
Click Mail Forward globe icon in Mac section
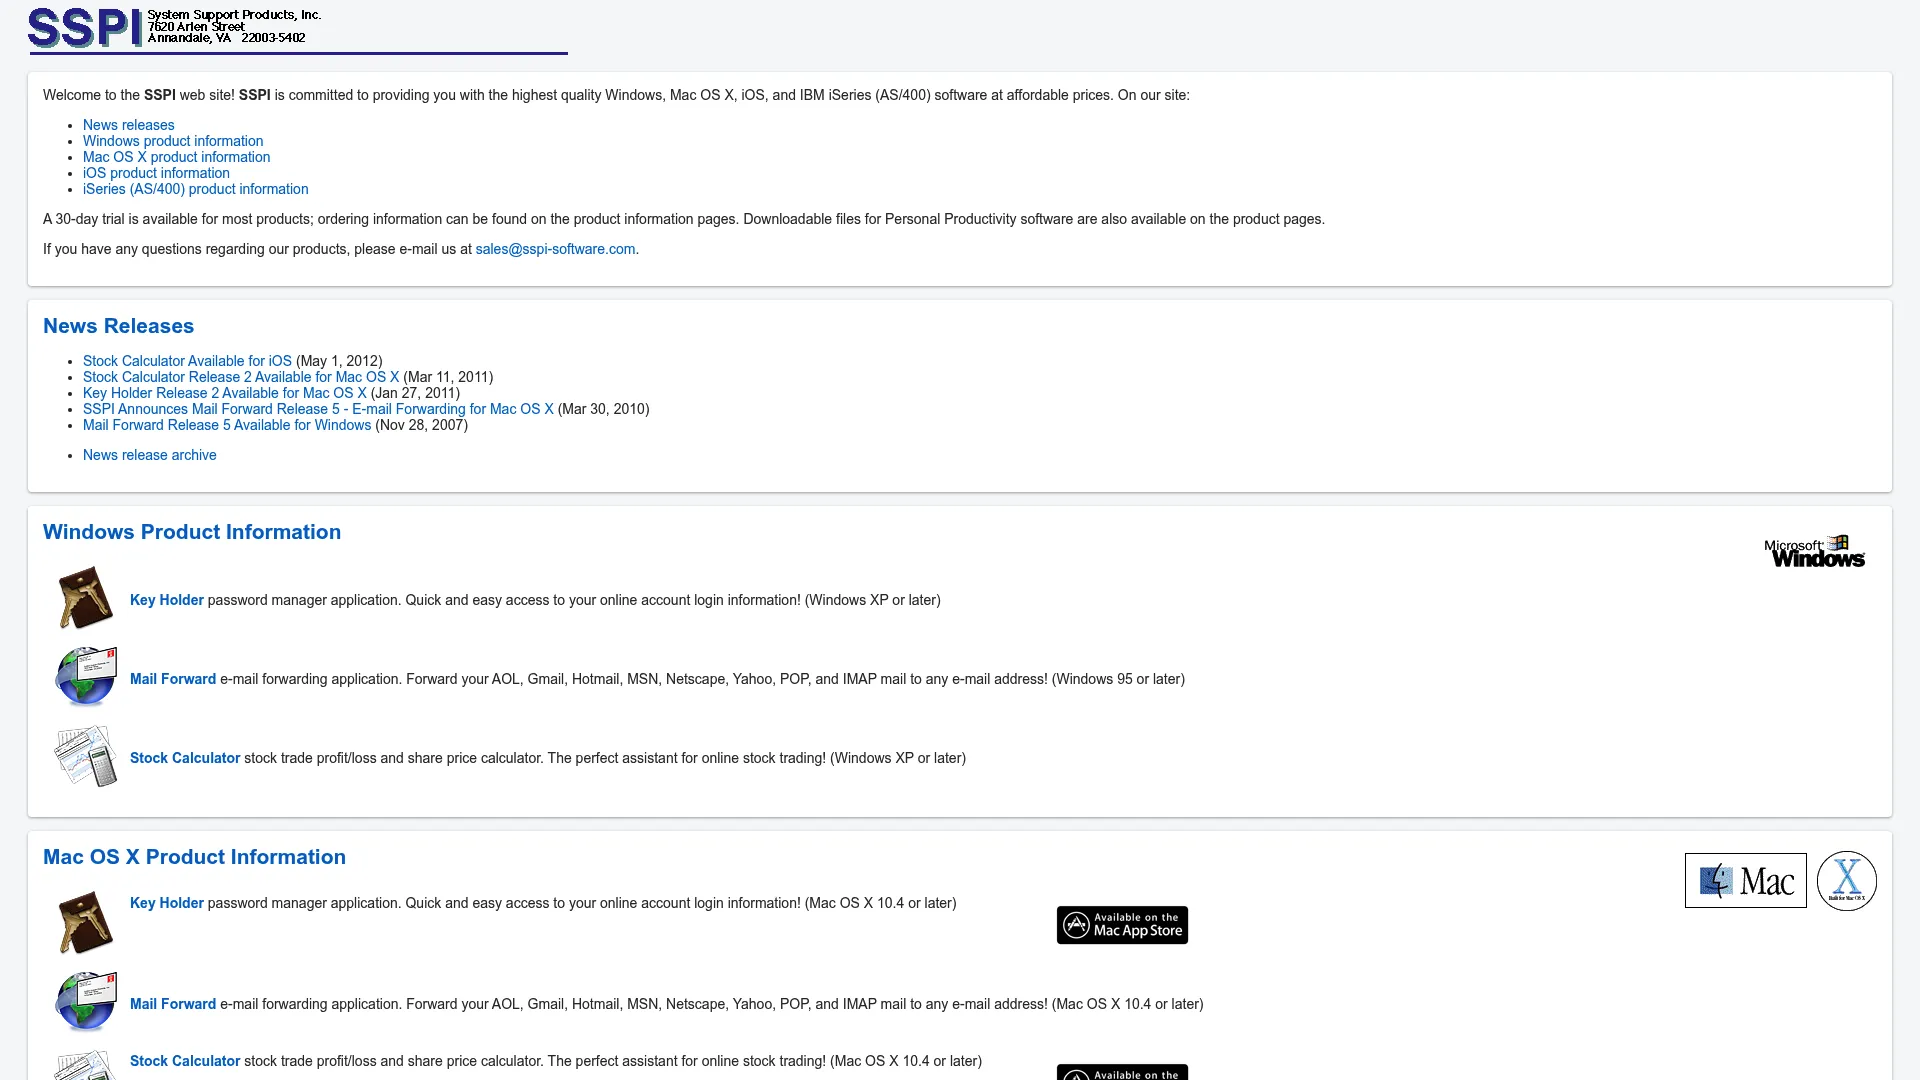coord(86,1002)
